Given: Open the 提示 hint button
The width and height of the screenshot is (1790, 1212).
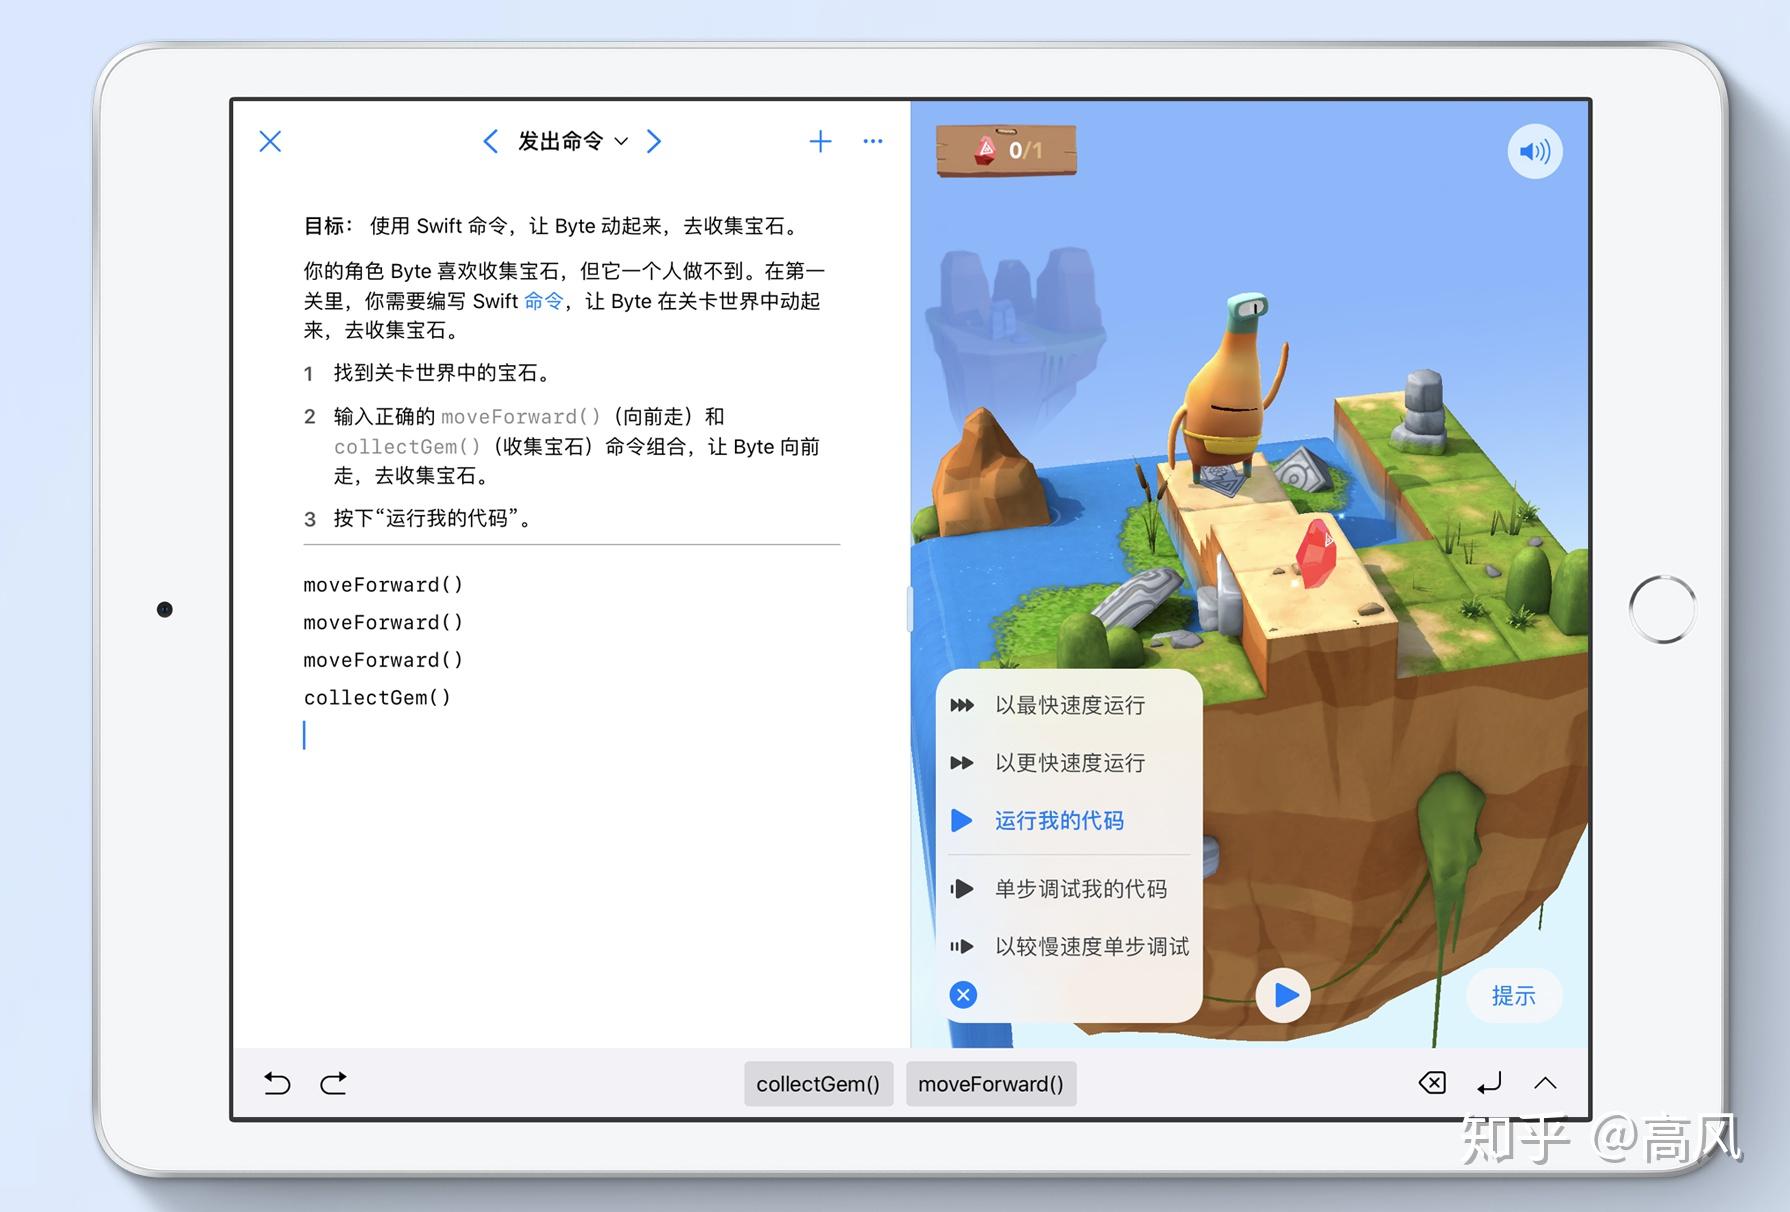Looking at the screenshot, I should click(1513, 995).
